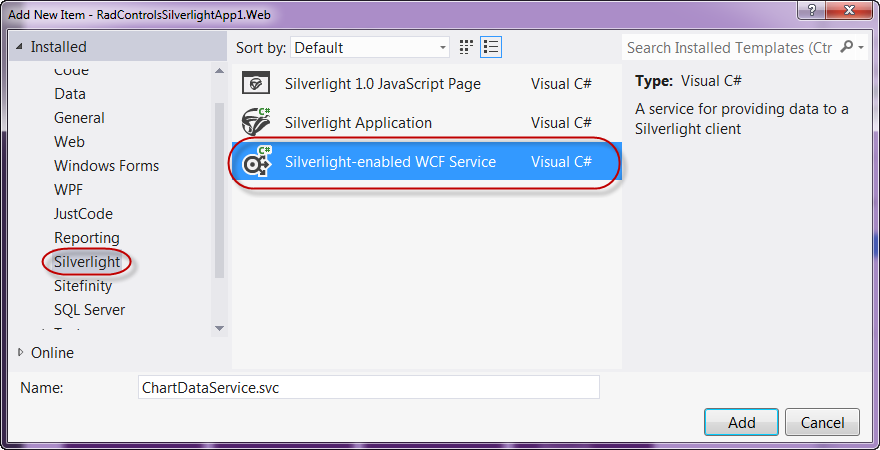Screen dimensions: 880x450
Task: Select the Reporting category
Action: click(x=87, y=238)
